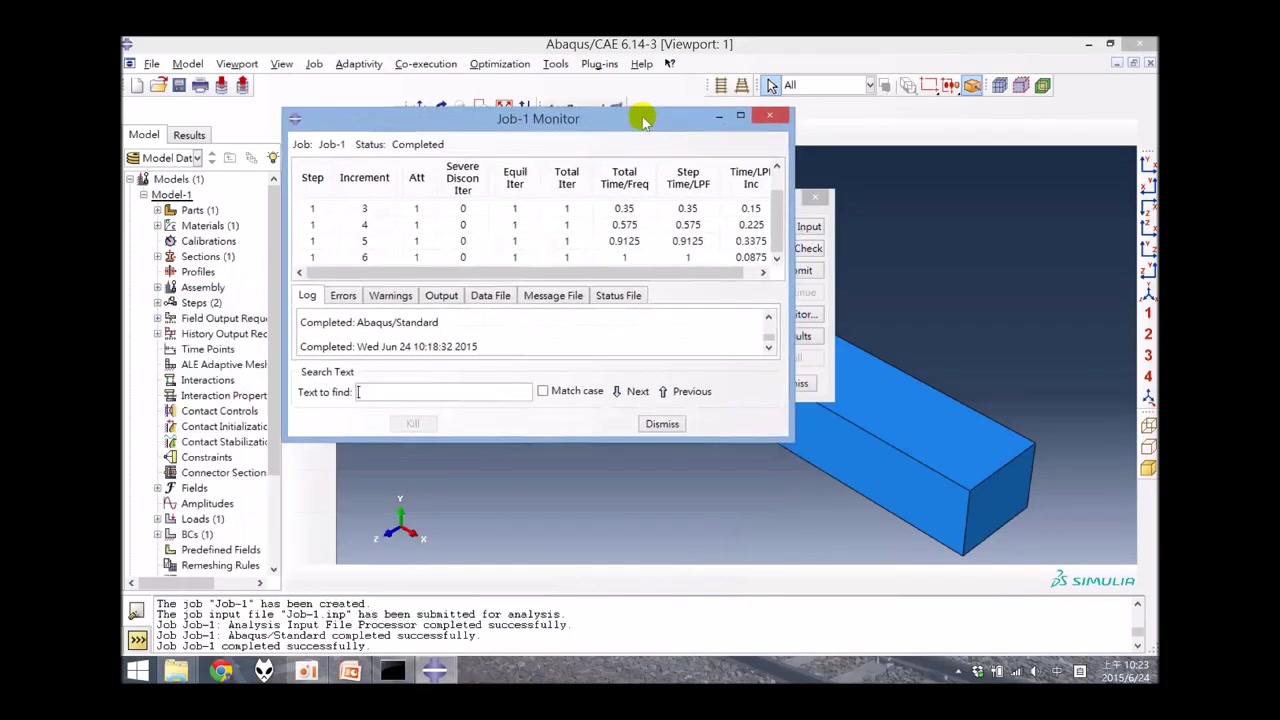This screenshot has width=1280, height=720.
Task: Toggle the Match case checkbox
Action: pos(542,391)
